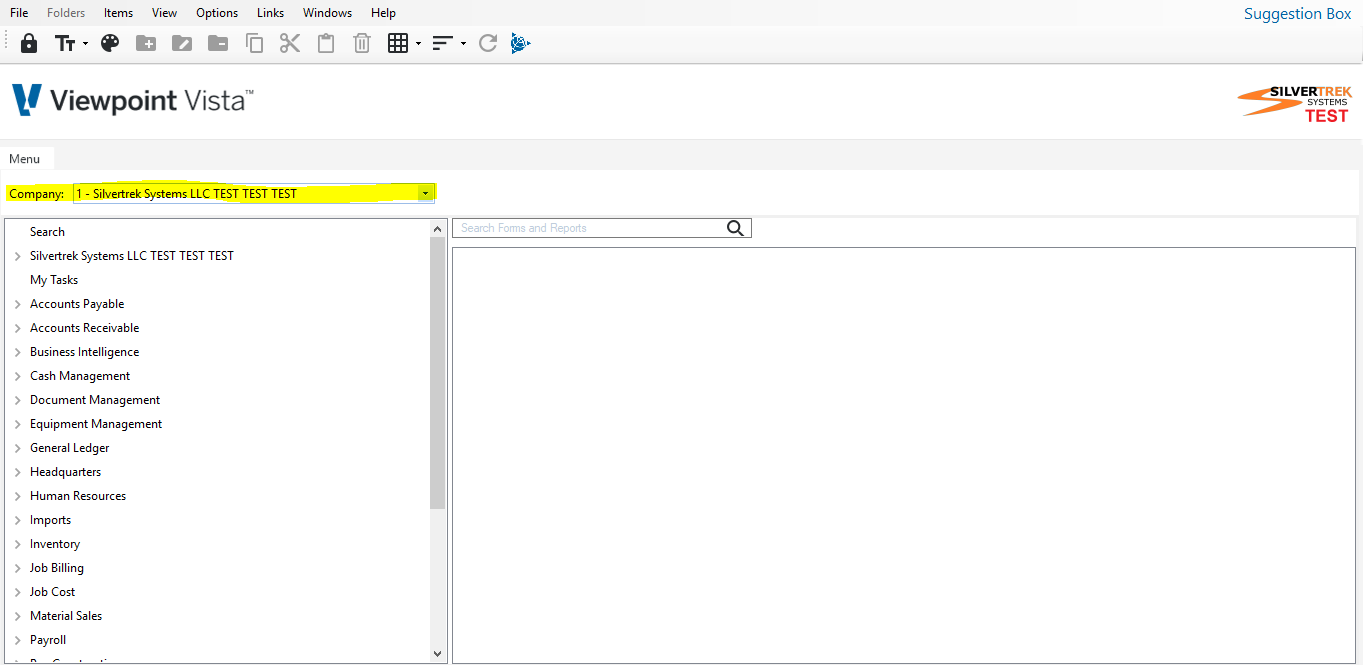1363x665 pixels.
Task: Expand the Business Intelligence node
Action: coord(18,352)
